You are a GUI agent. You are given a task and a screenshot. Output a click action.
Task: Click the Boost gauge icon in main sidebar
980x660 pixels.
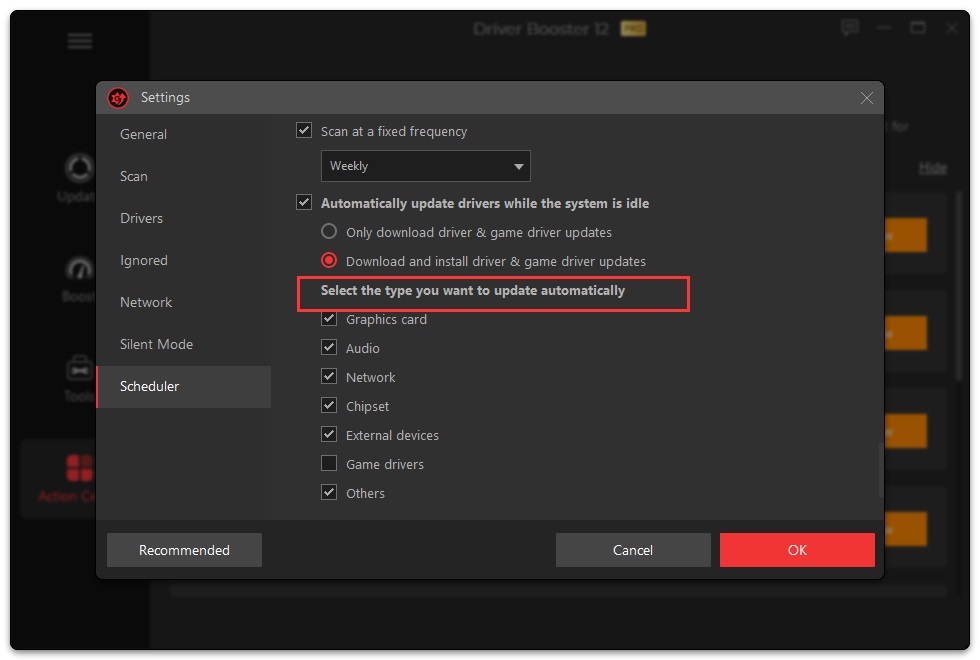(79, 269)
